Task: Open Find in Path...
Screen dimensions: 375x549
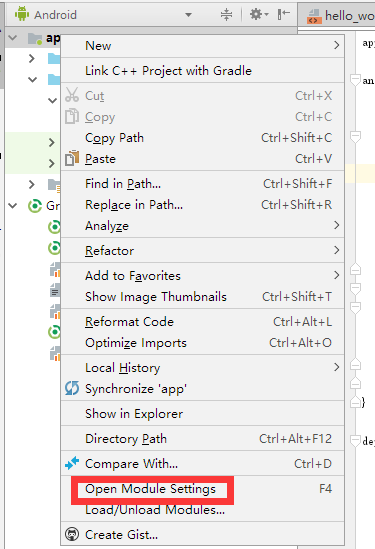Action: point(202,183)
